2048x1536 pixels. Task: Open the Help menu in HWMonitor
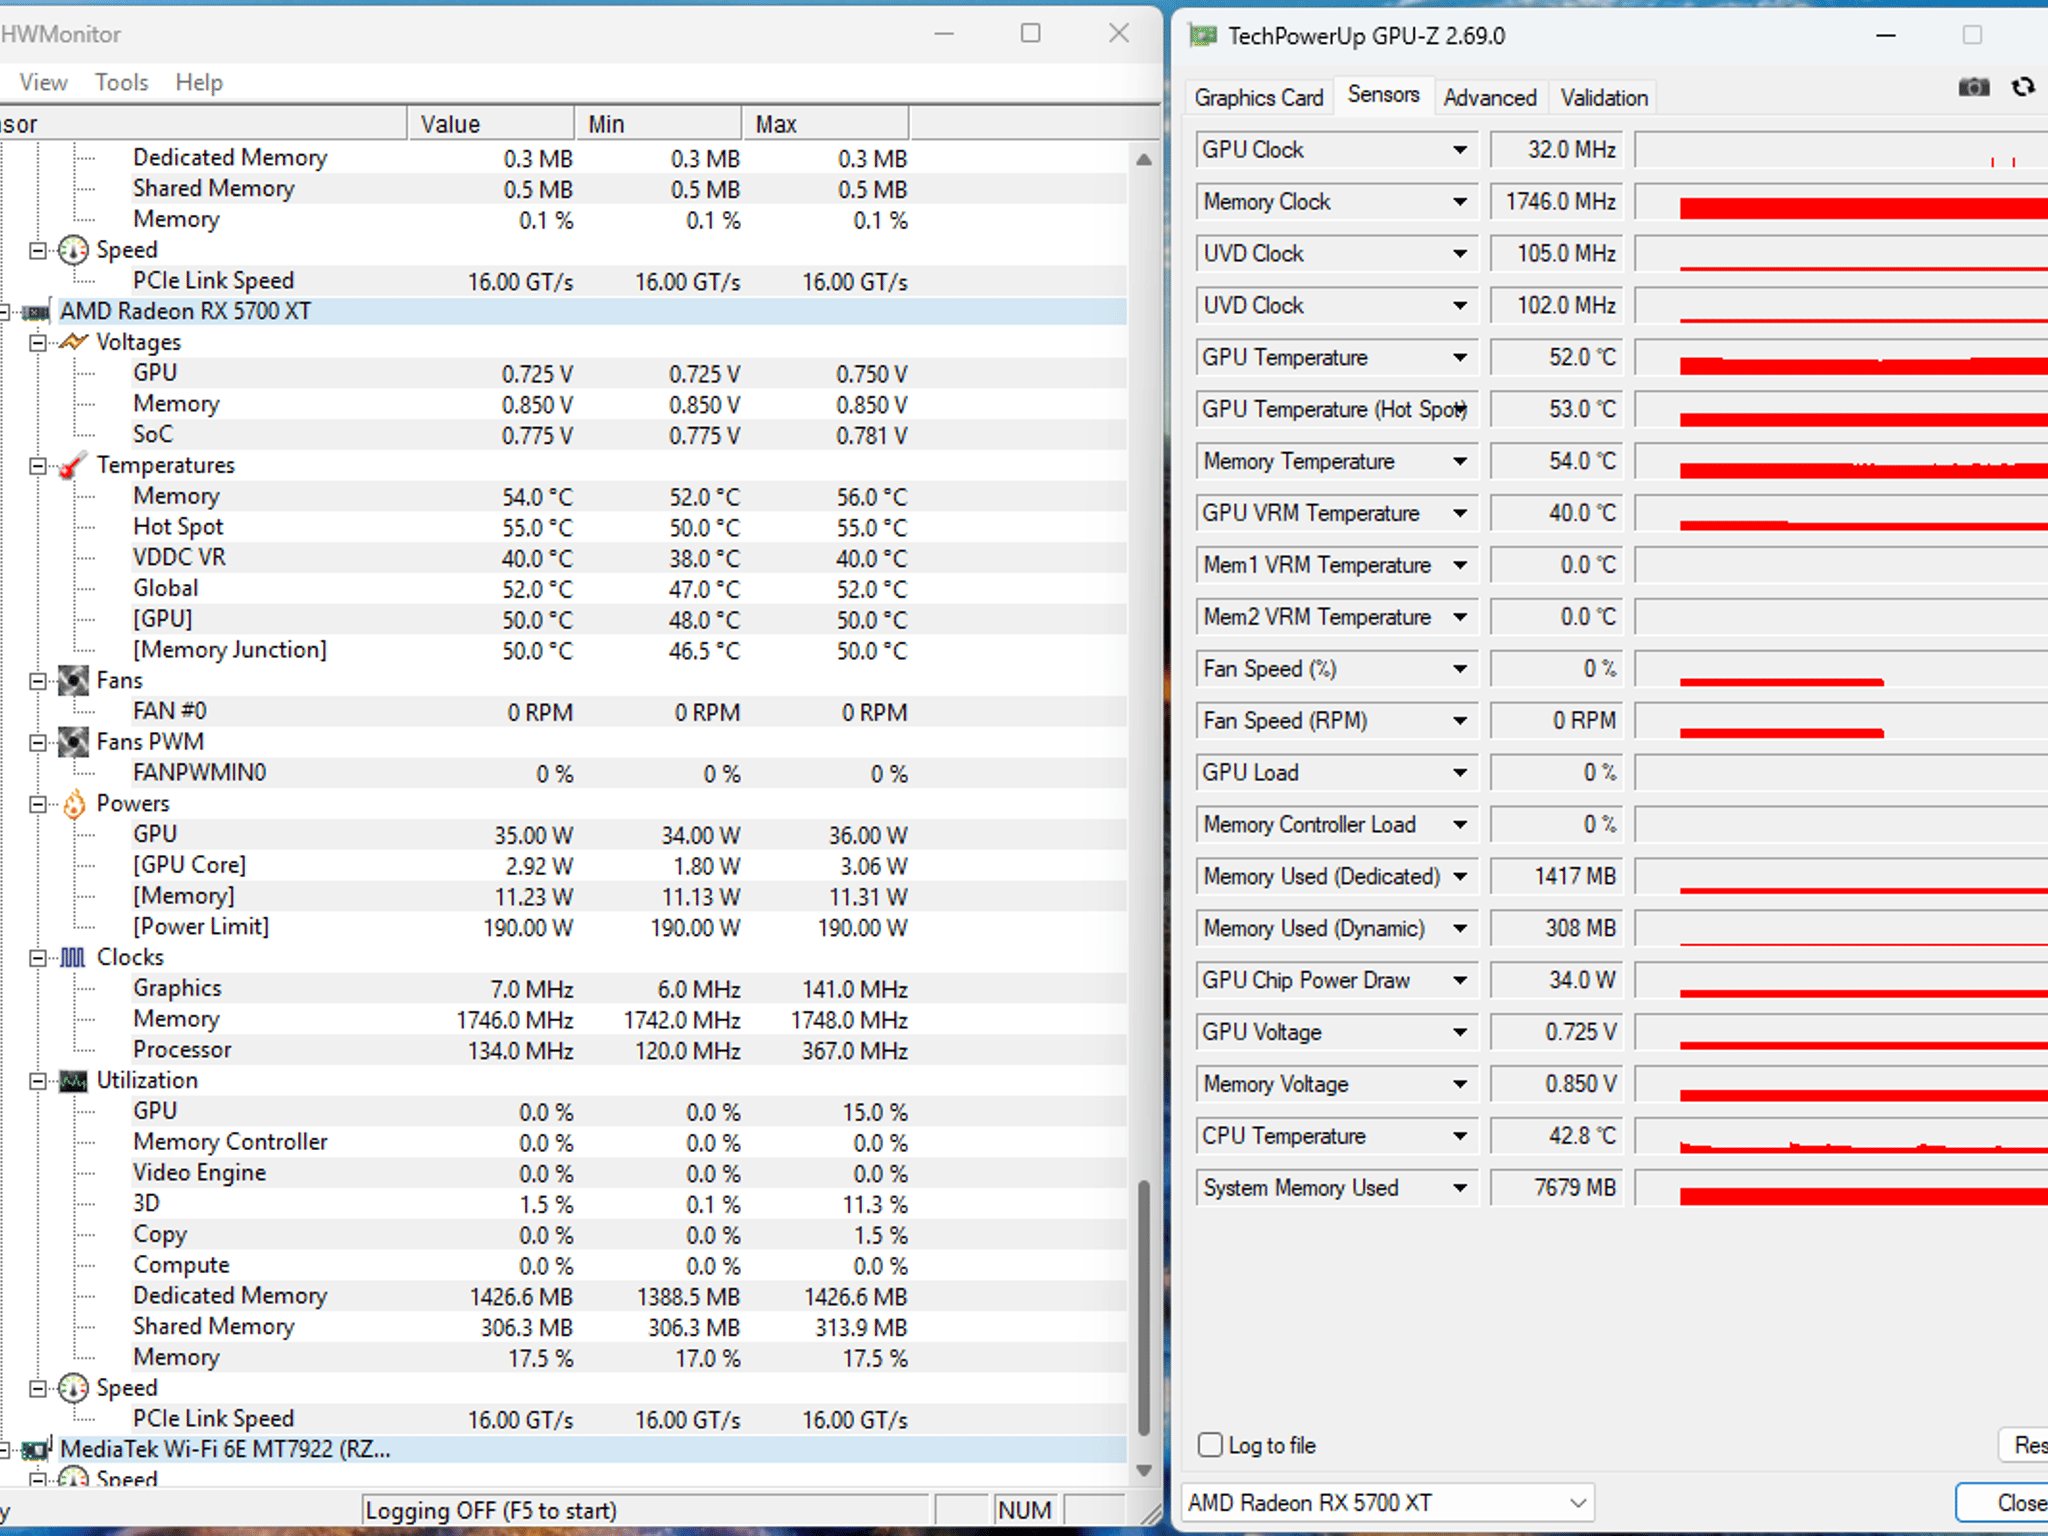(x=199, y=82)
